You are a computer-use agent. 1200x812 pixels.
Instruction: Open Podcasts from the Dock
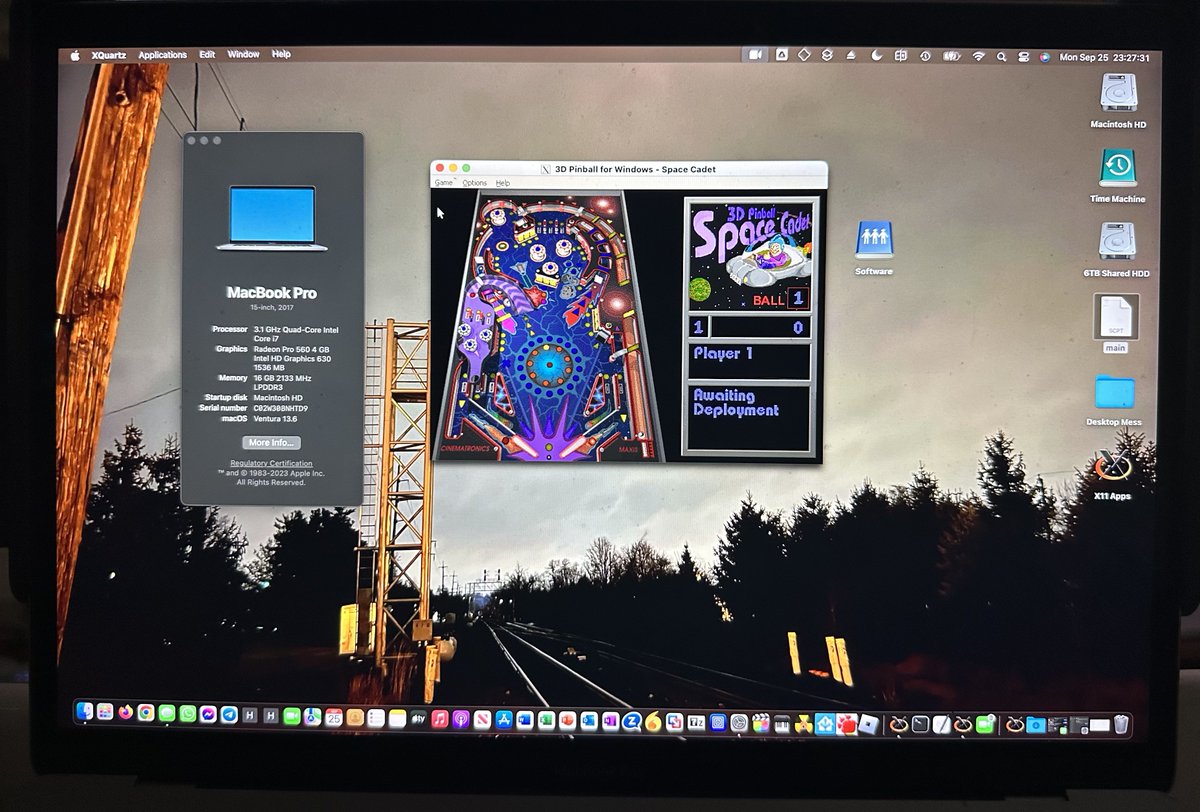(x=461, y=718)
